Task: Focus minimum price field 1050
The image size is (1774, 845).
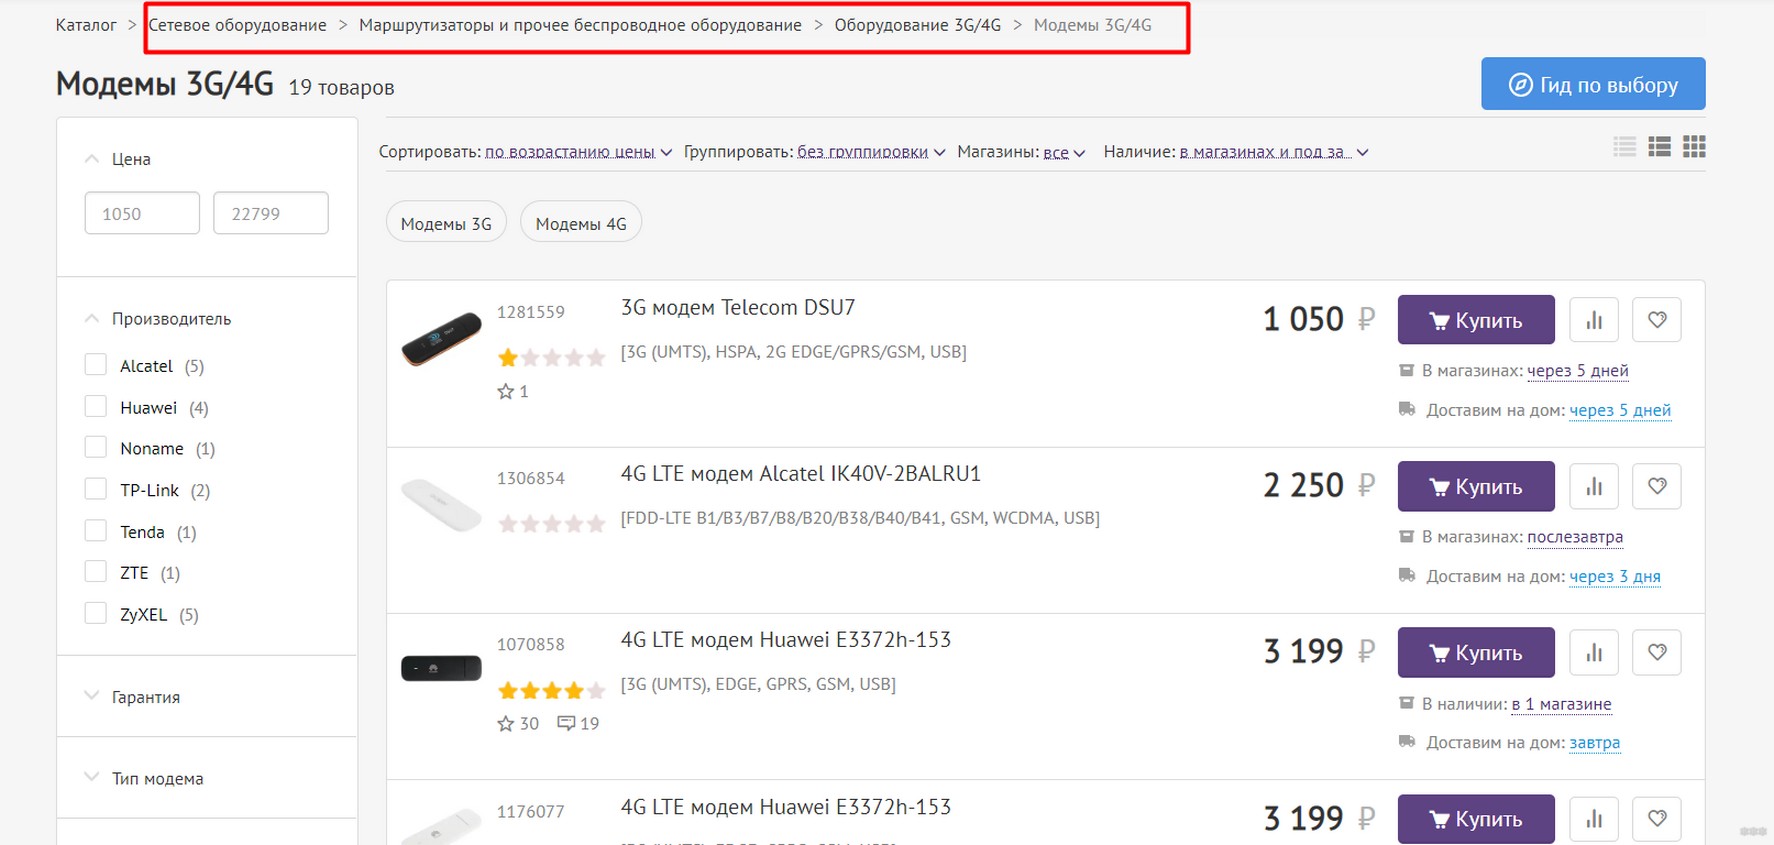Action: pos(142,213)
